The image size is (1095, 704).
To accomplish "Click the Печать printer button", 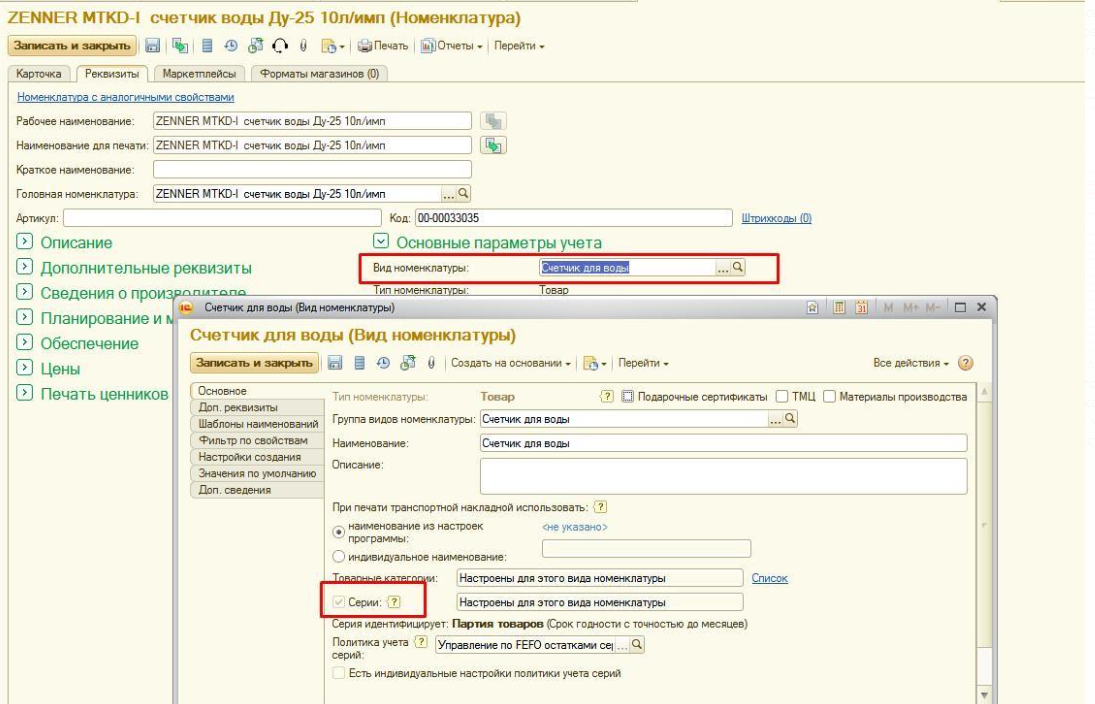I will point(383,46).
